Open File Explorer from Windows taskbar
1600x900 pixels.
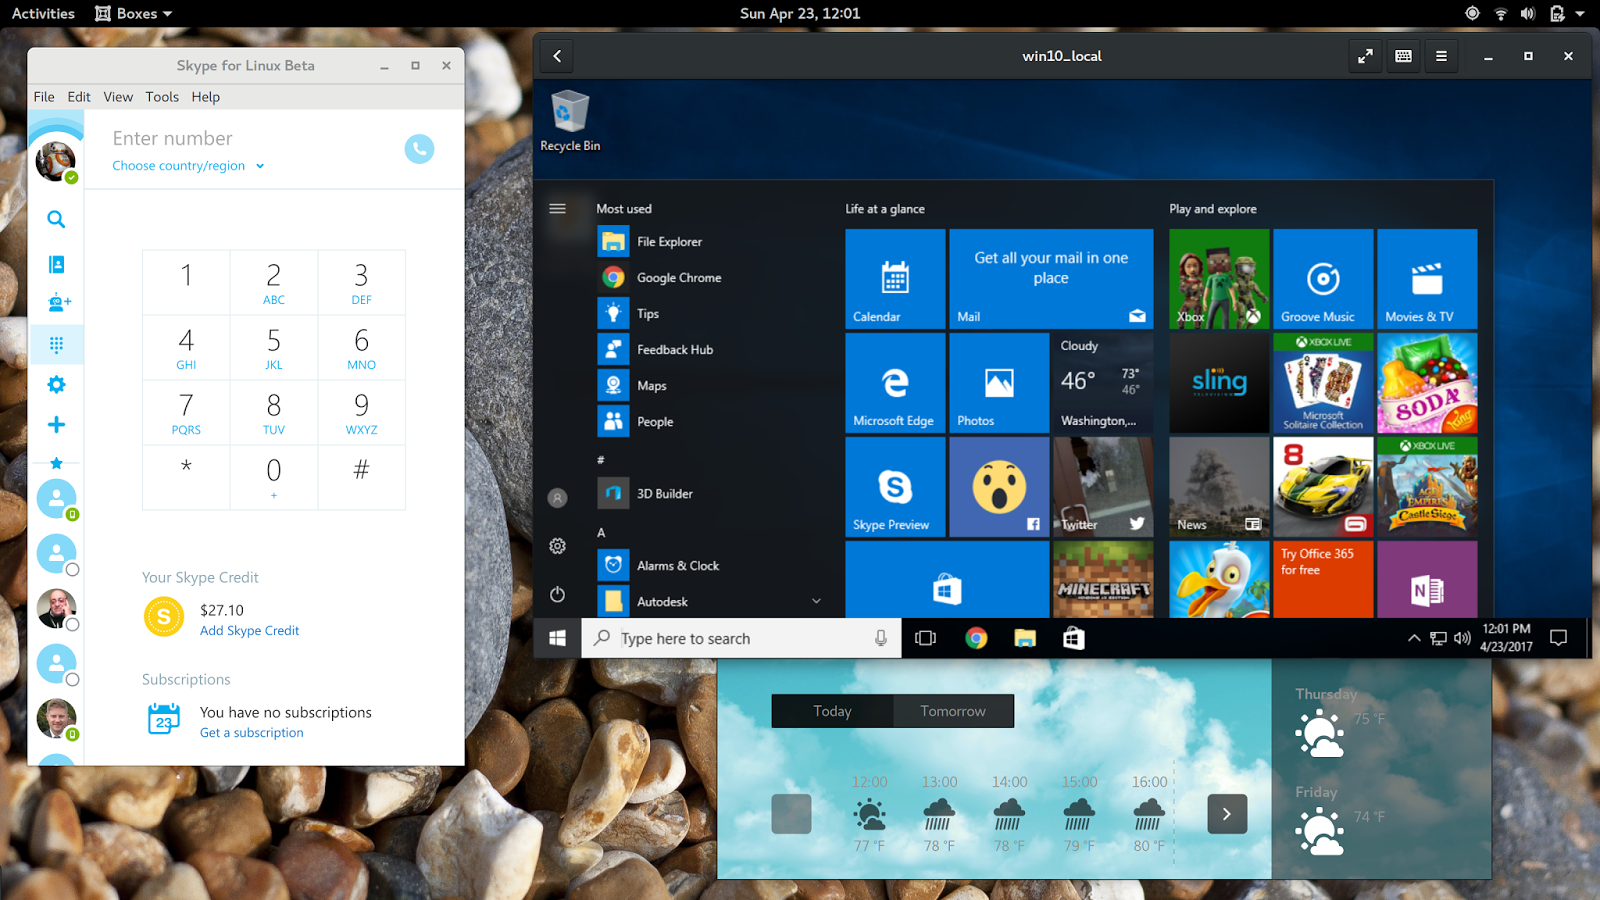click(1025, 638)
